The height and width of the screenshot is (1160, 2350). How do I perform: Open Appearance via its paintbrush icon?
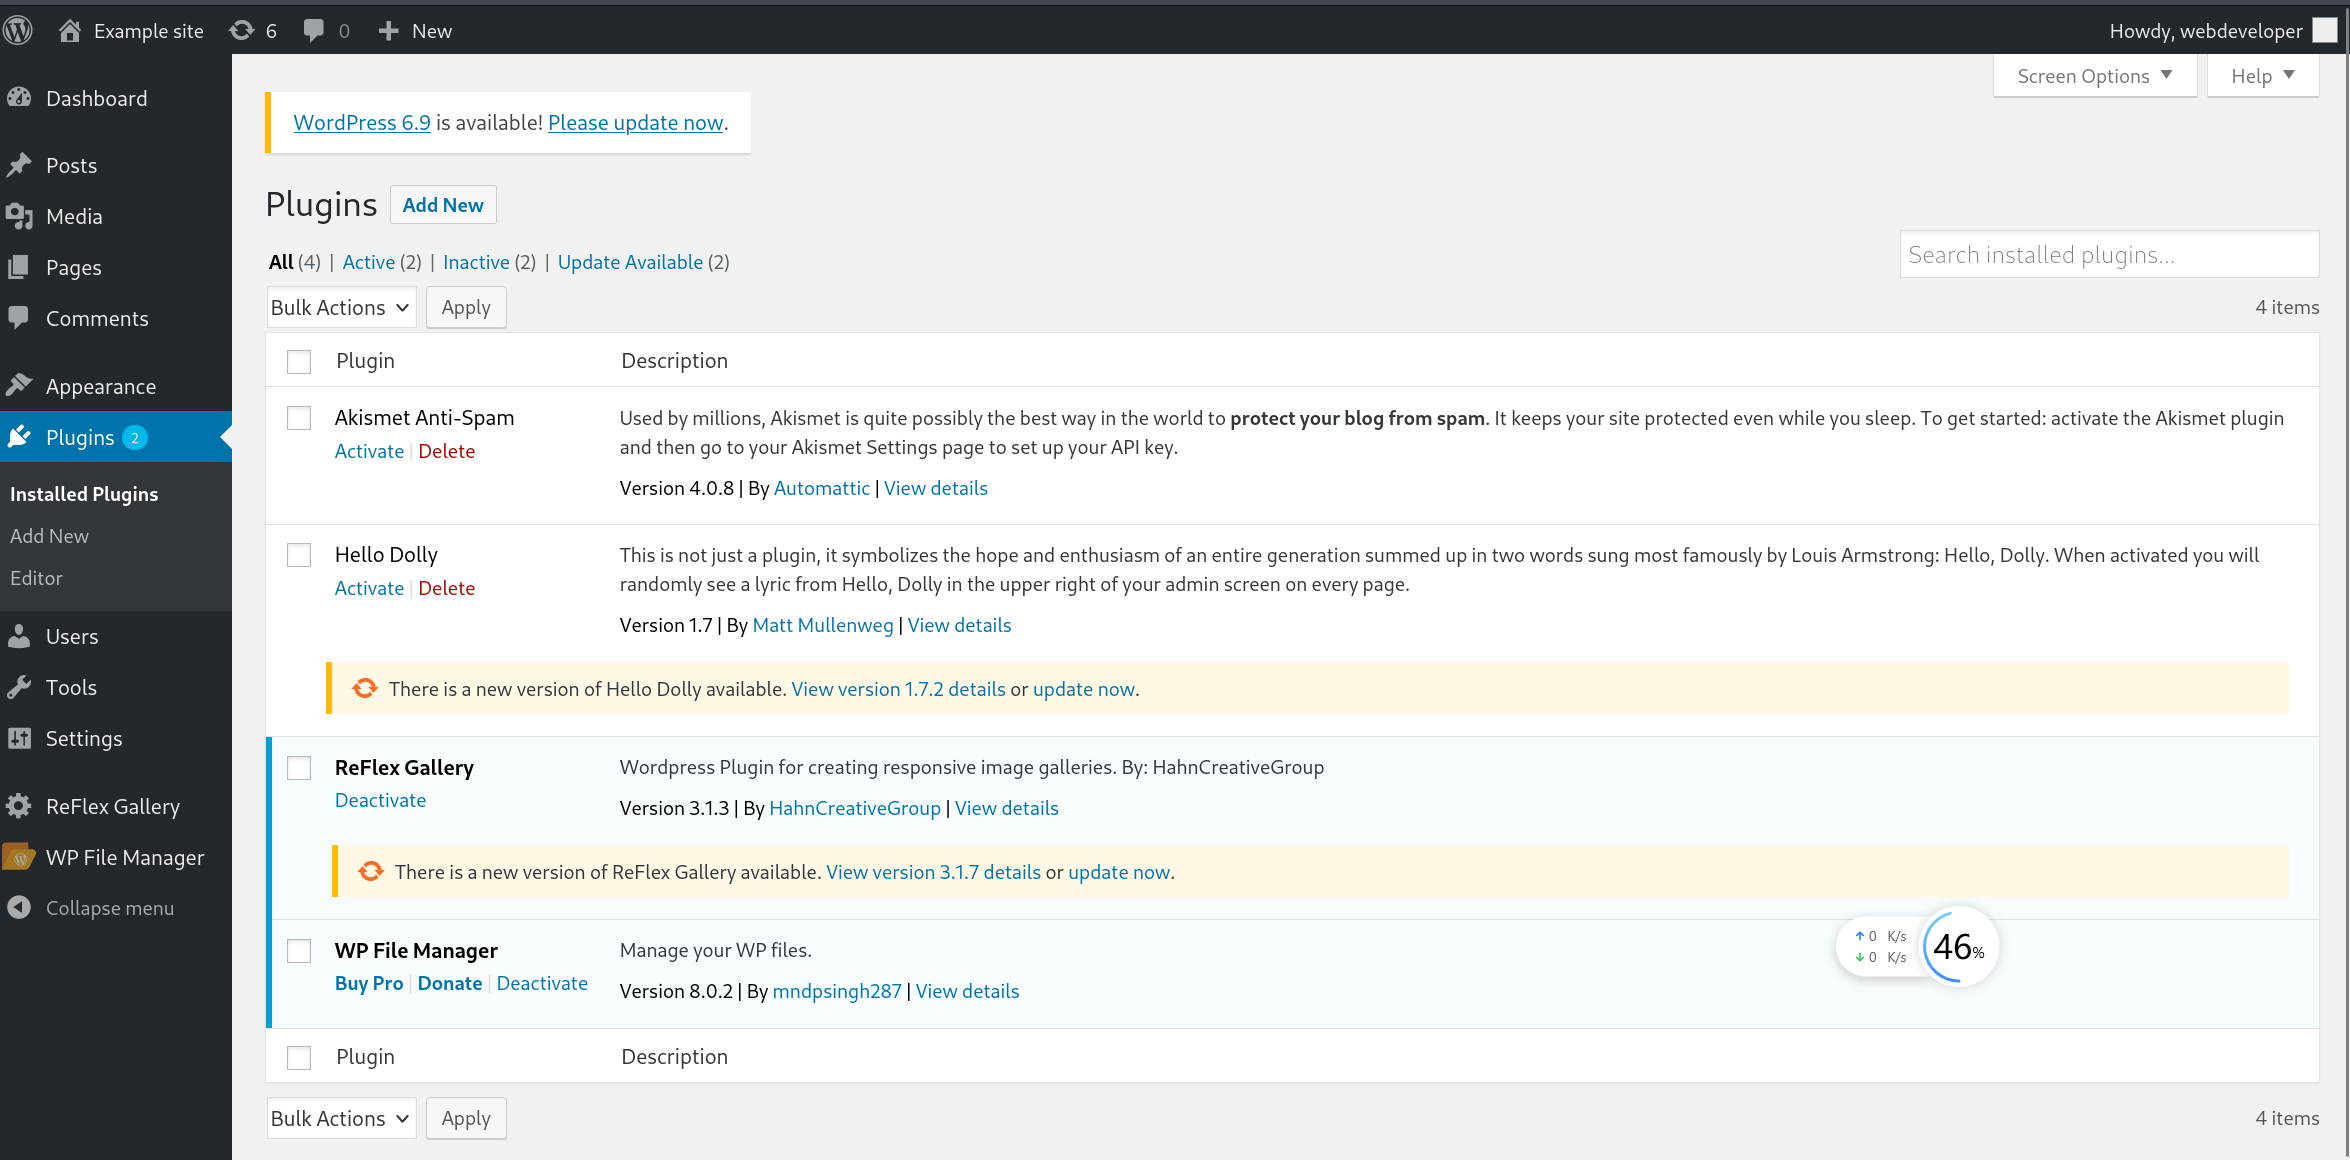tap(19, 386)
